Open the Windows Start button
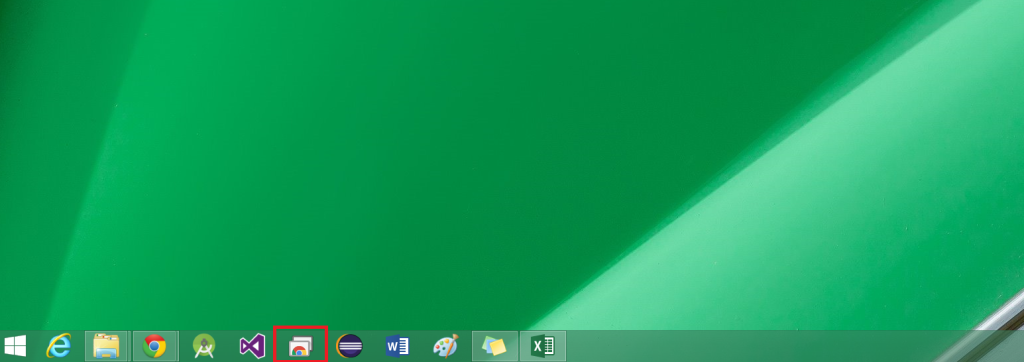Screen dimensions: 1024x362 (15, 346)
